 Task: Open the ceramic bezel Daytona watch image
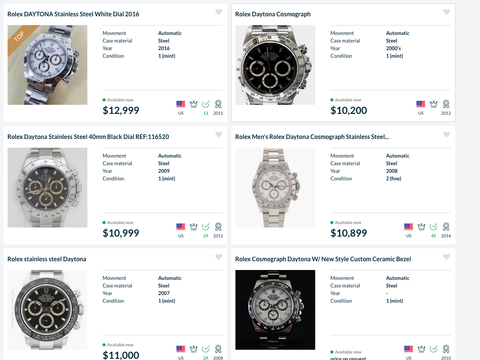click(x=275, y=310)
